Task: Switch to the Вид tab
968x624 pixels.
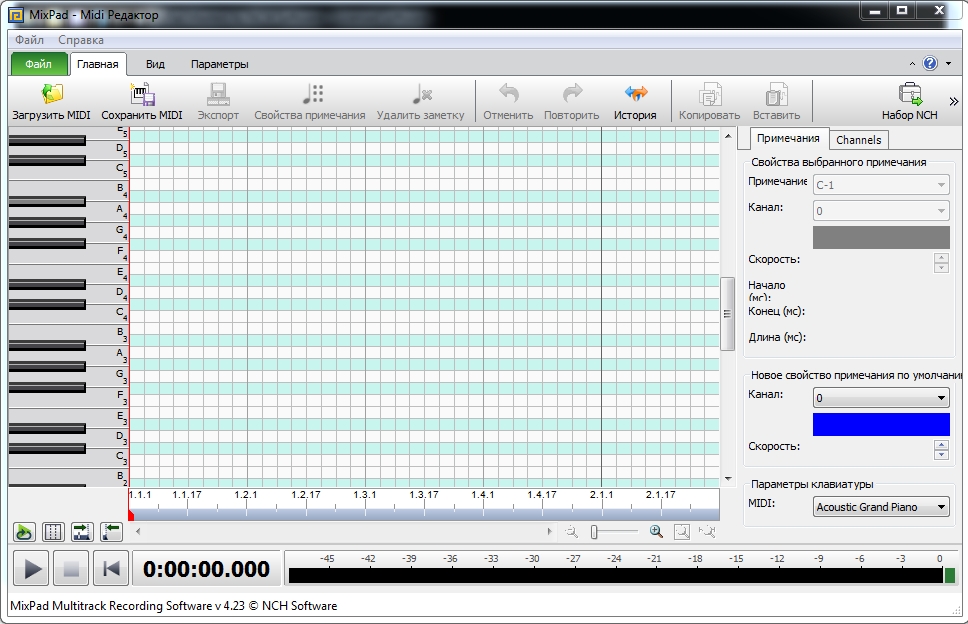Action: 155,64
